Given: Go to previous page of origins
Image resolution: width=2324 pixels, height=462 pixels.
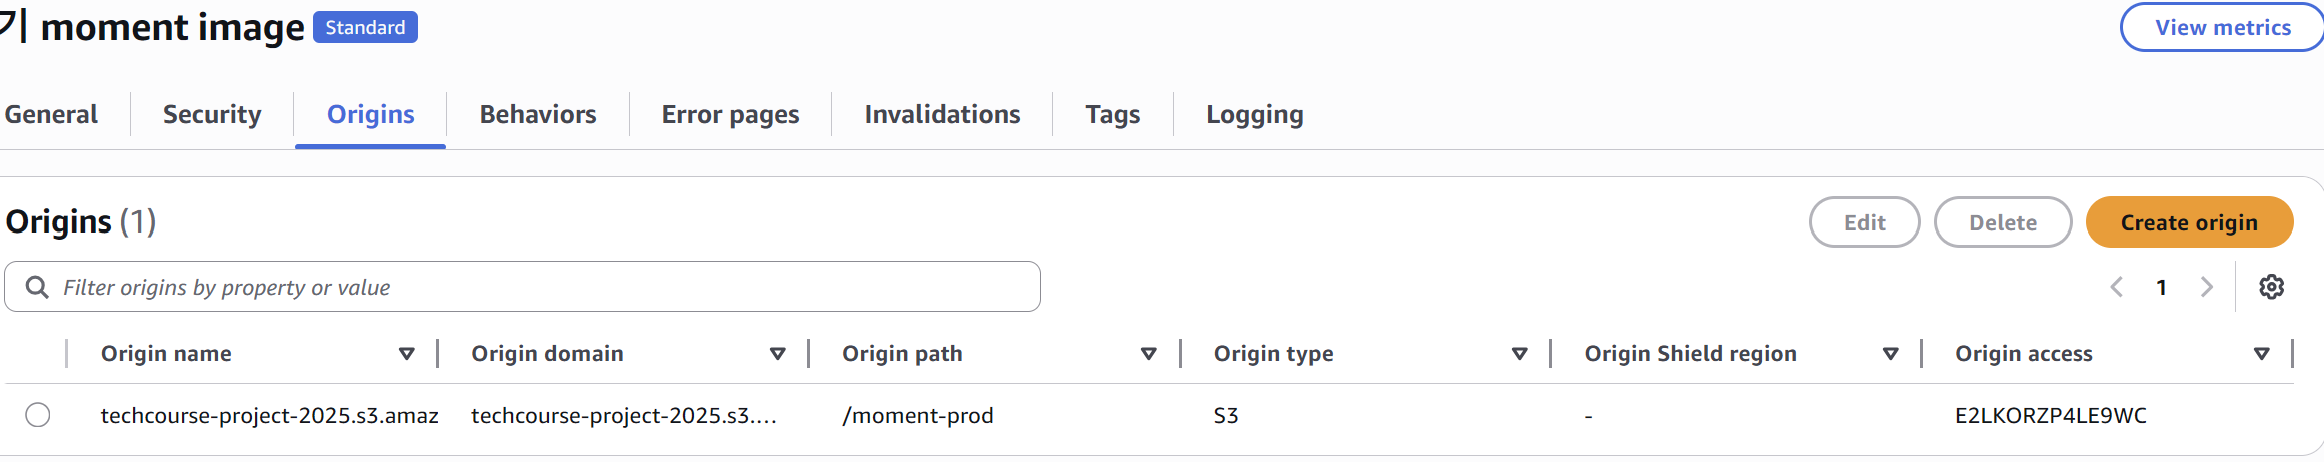Looking at the screenshot, I should [x=2117, y=288].
